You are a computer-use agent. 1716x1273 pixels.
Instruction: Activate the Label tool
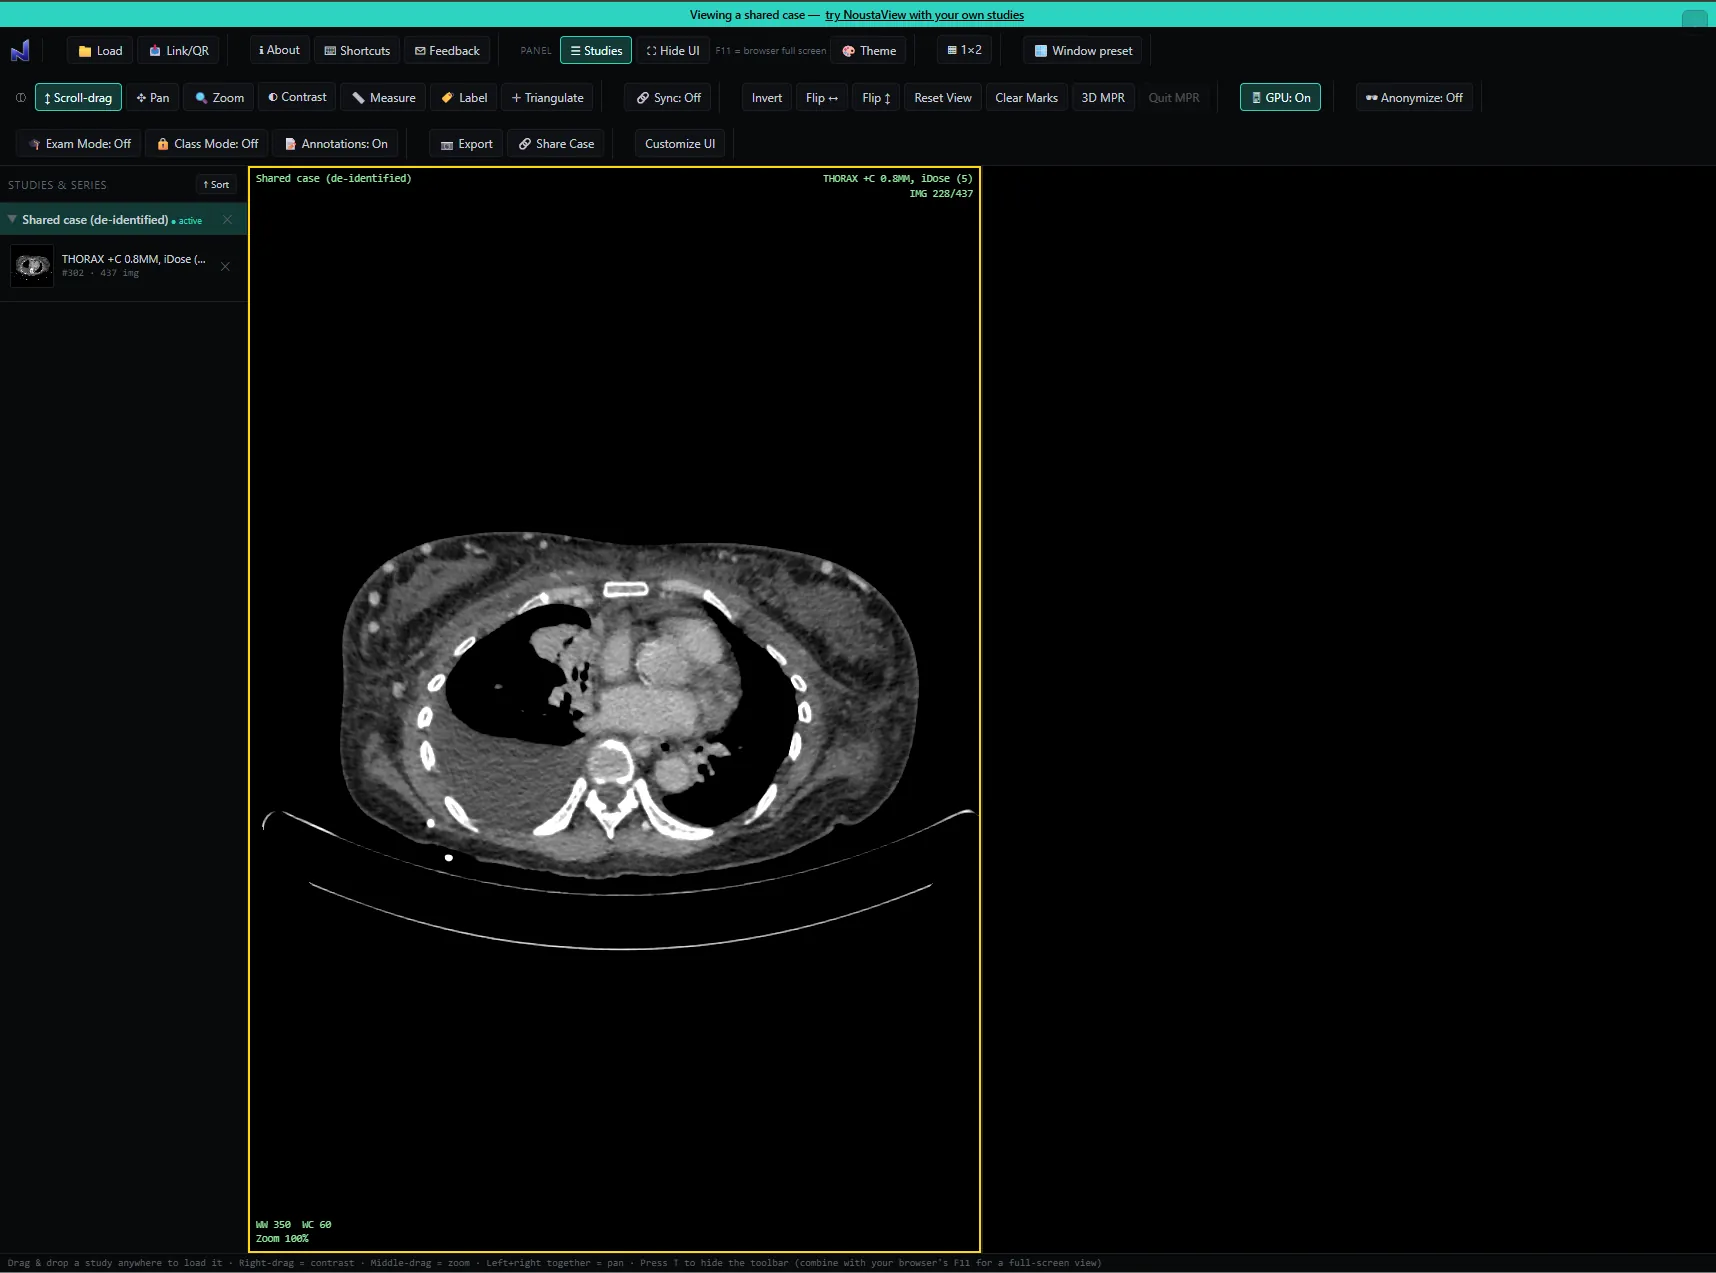(464, 98)
